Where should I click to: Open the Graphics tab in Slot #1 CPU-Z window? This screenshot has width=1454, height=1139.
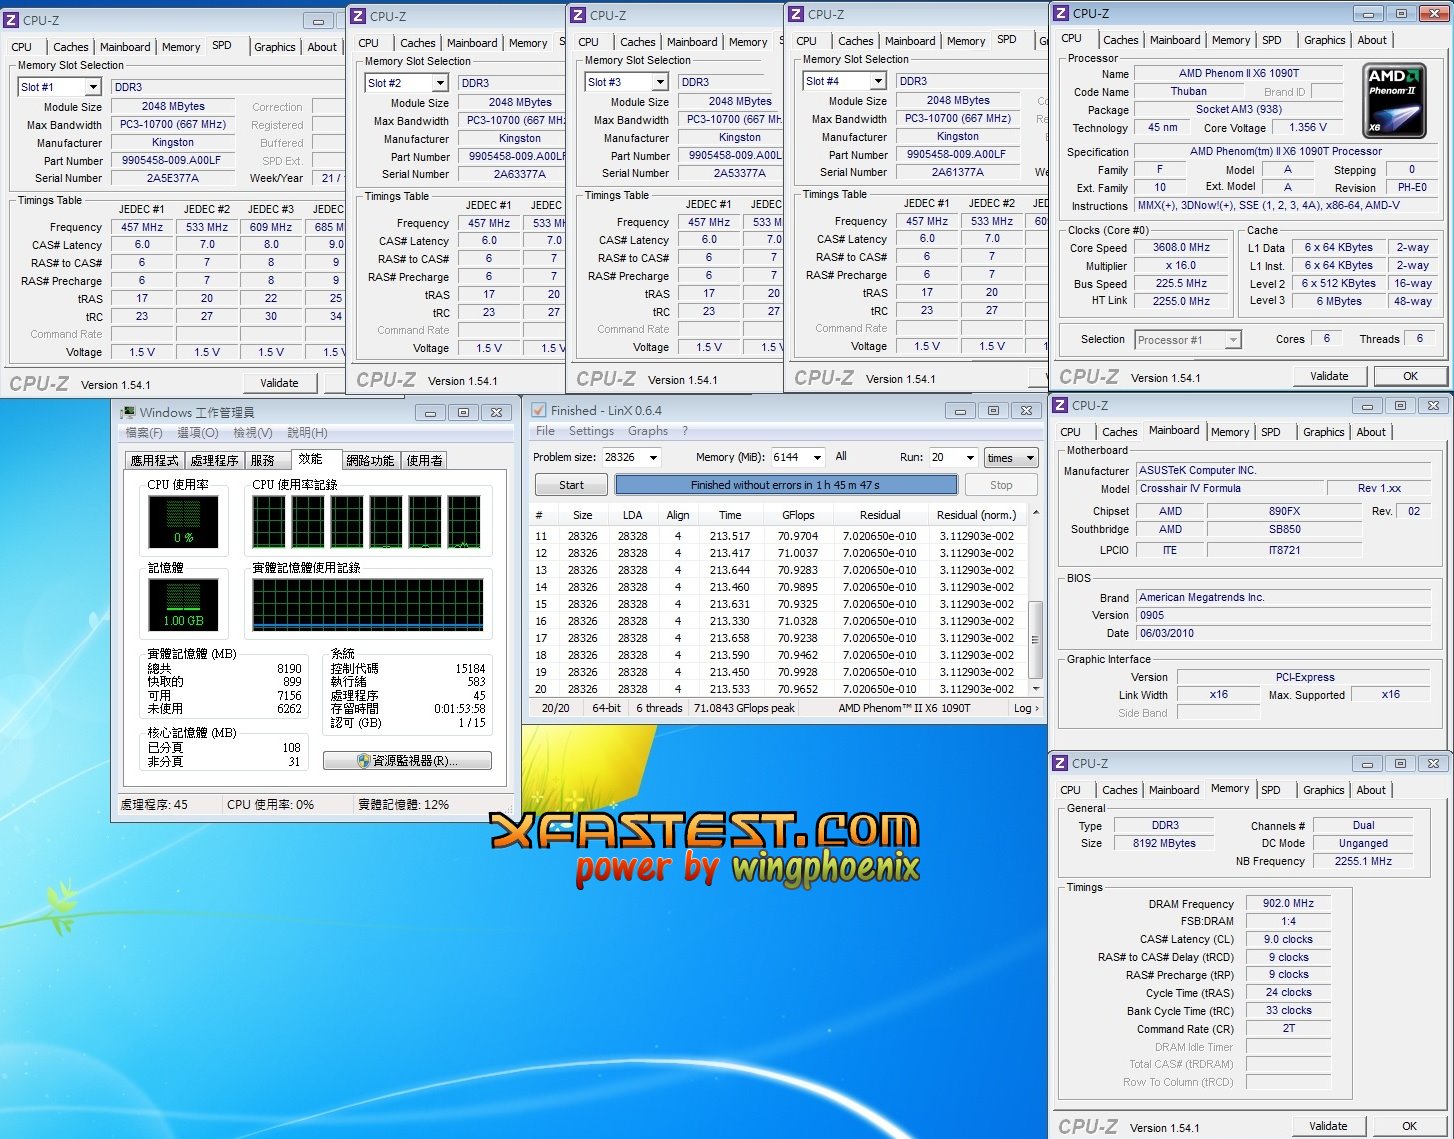click(x=274, y=47)
